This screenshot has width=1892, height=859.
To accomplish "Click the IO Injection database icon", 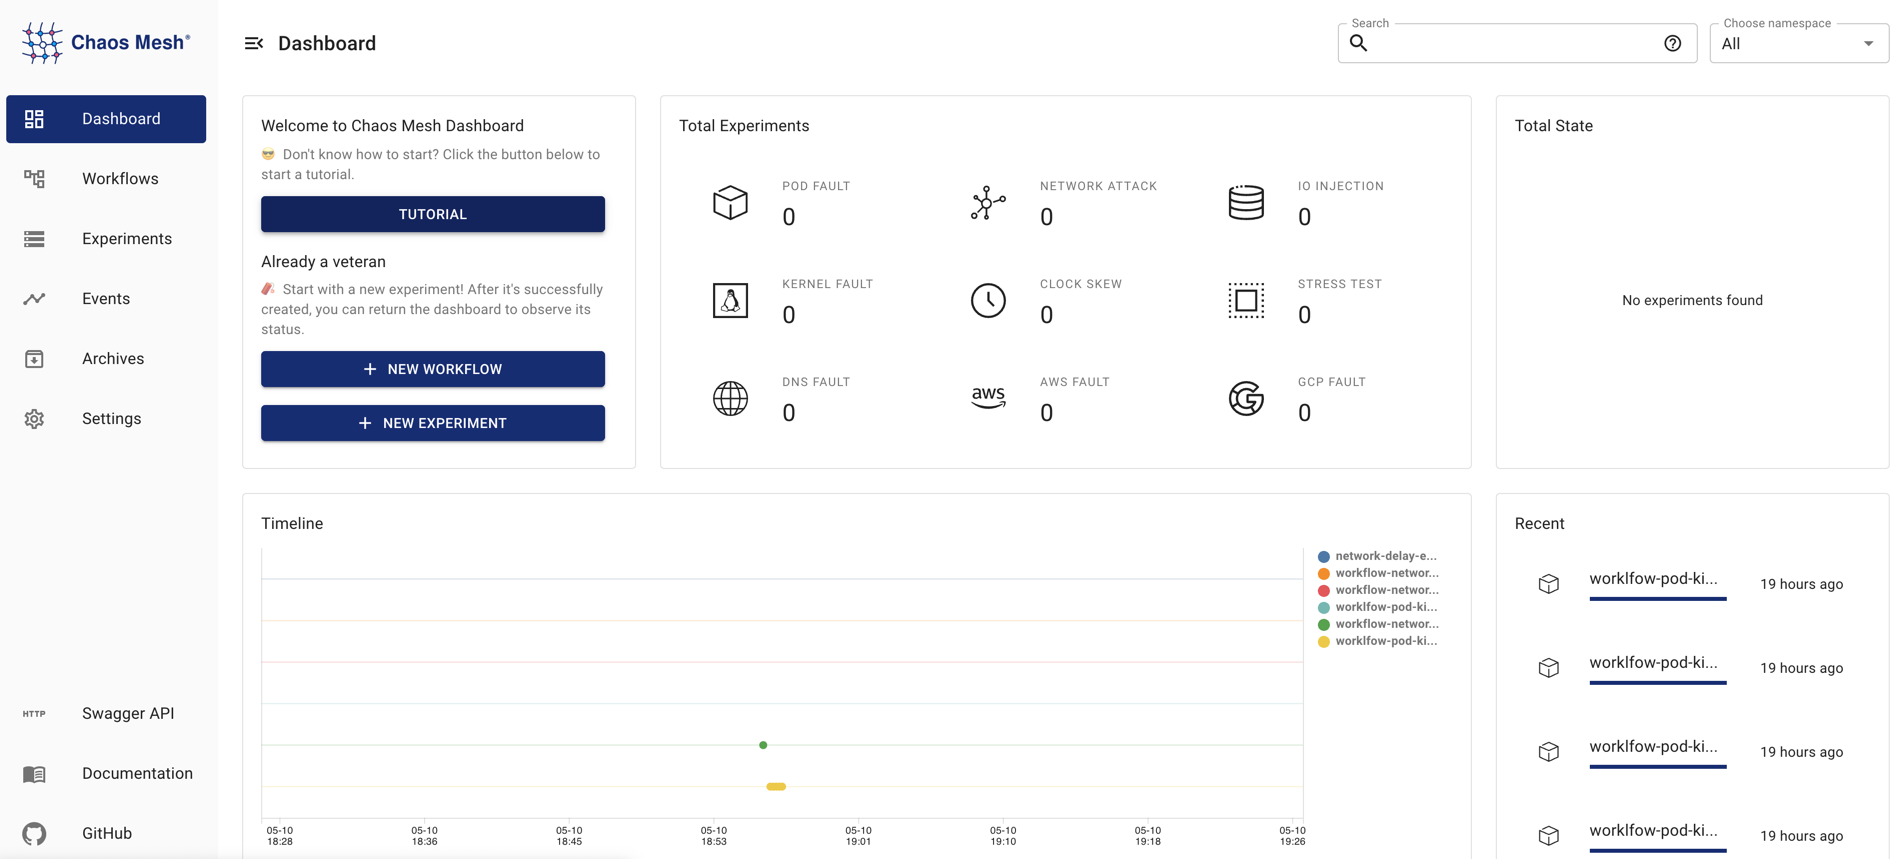I will tap(1246, 203).
